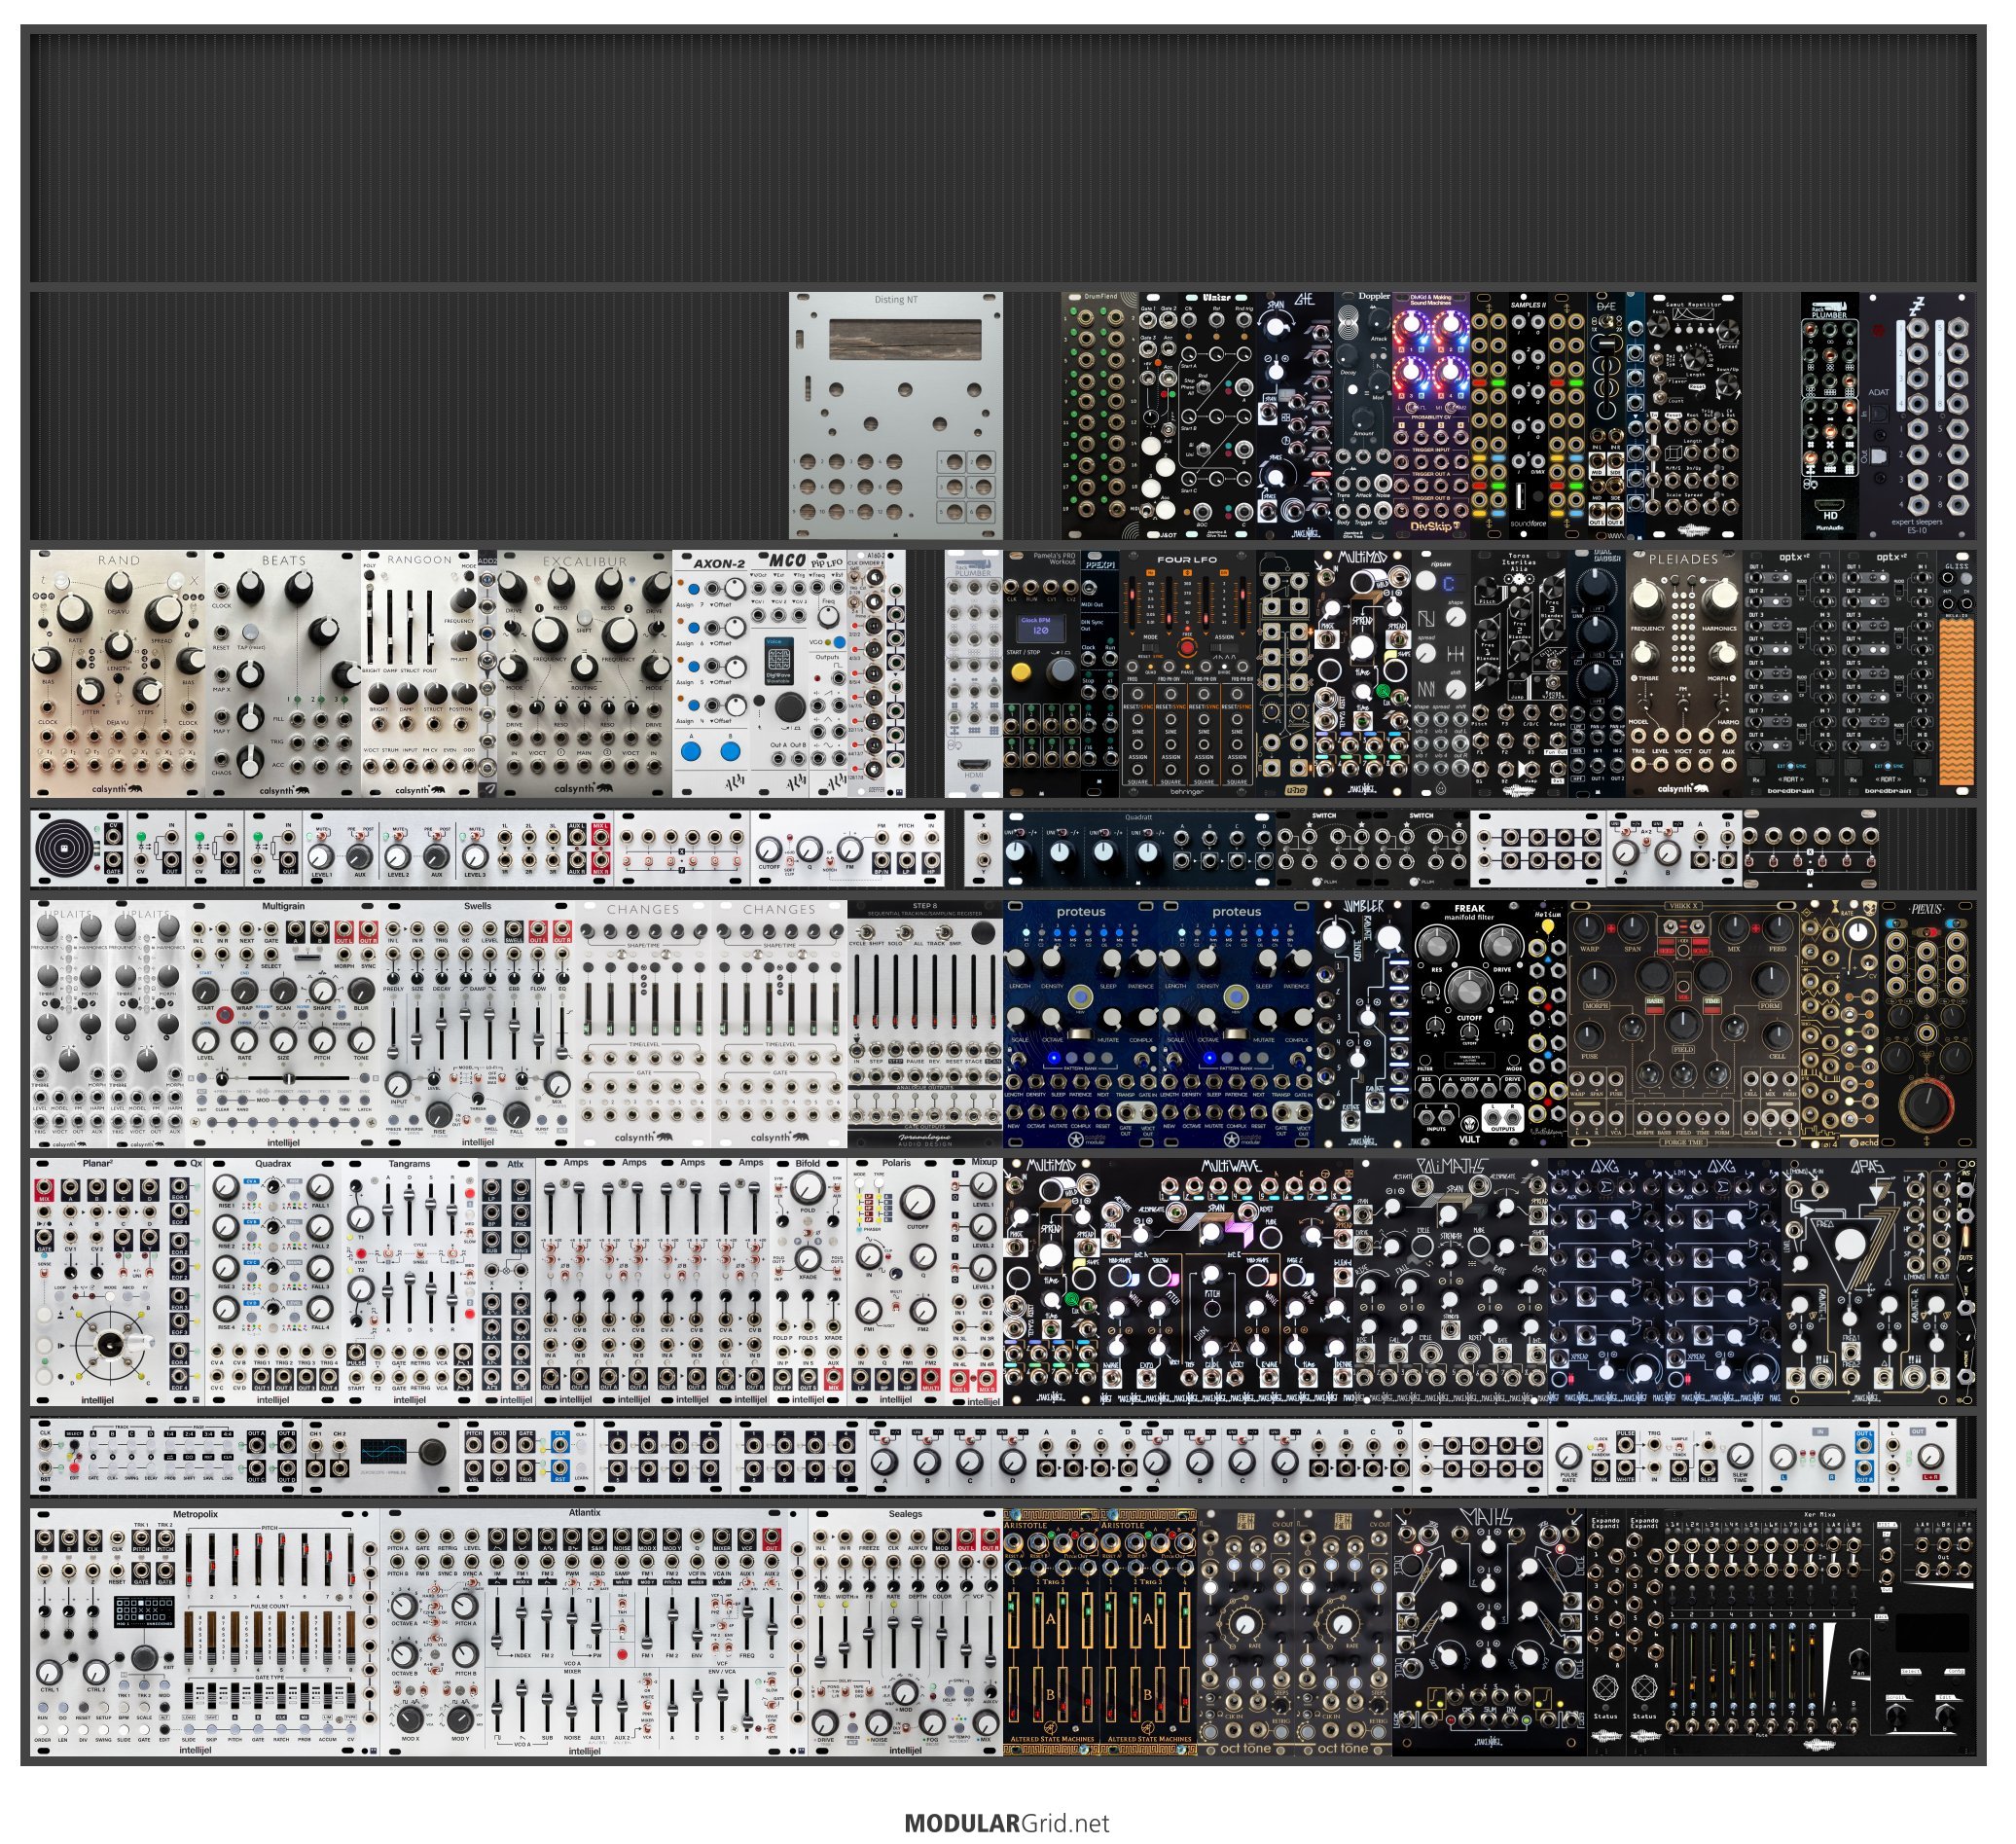Select the Polaris module

tap(896, 1282)
